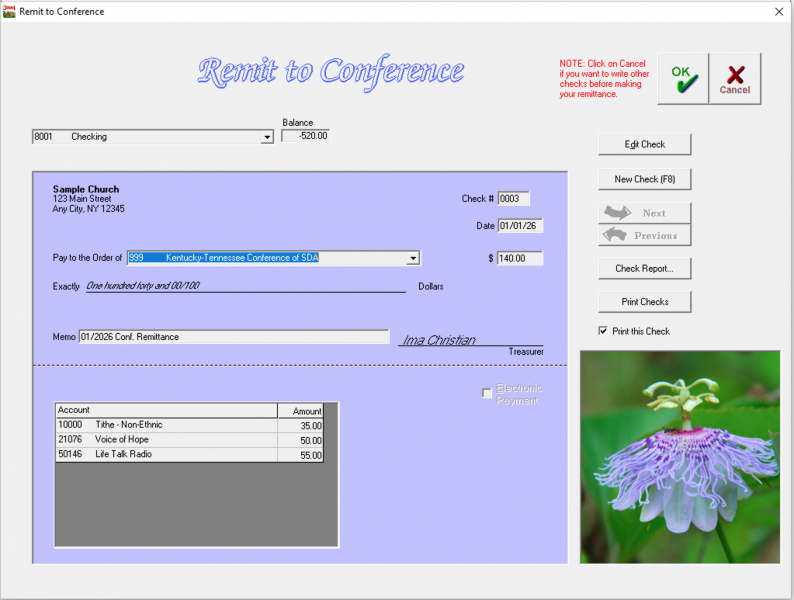Click the passion flower picture
Image resolution: width=794 pixels, height=600 pixels.
(x=679, y=456)
